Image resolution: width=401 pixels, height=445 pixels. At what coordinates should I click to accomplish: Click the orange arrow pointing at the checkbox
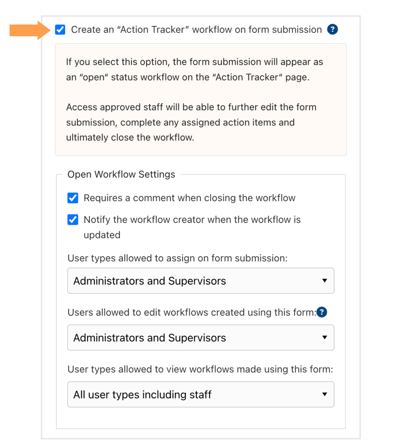[x=30, y=30]
